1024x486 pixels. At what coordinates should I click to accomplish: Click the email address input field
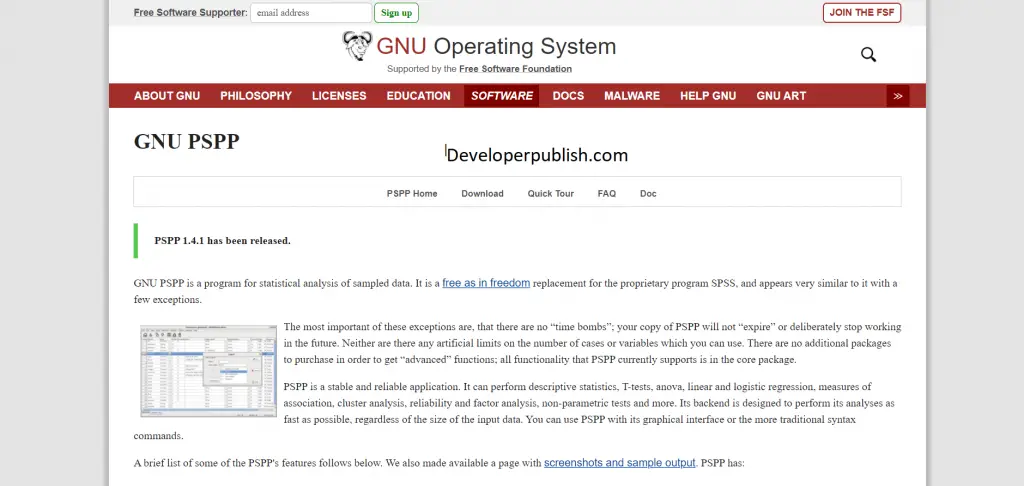pos(311,12)
